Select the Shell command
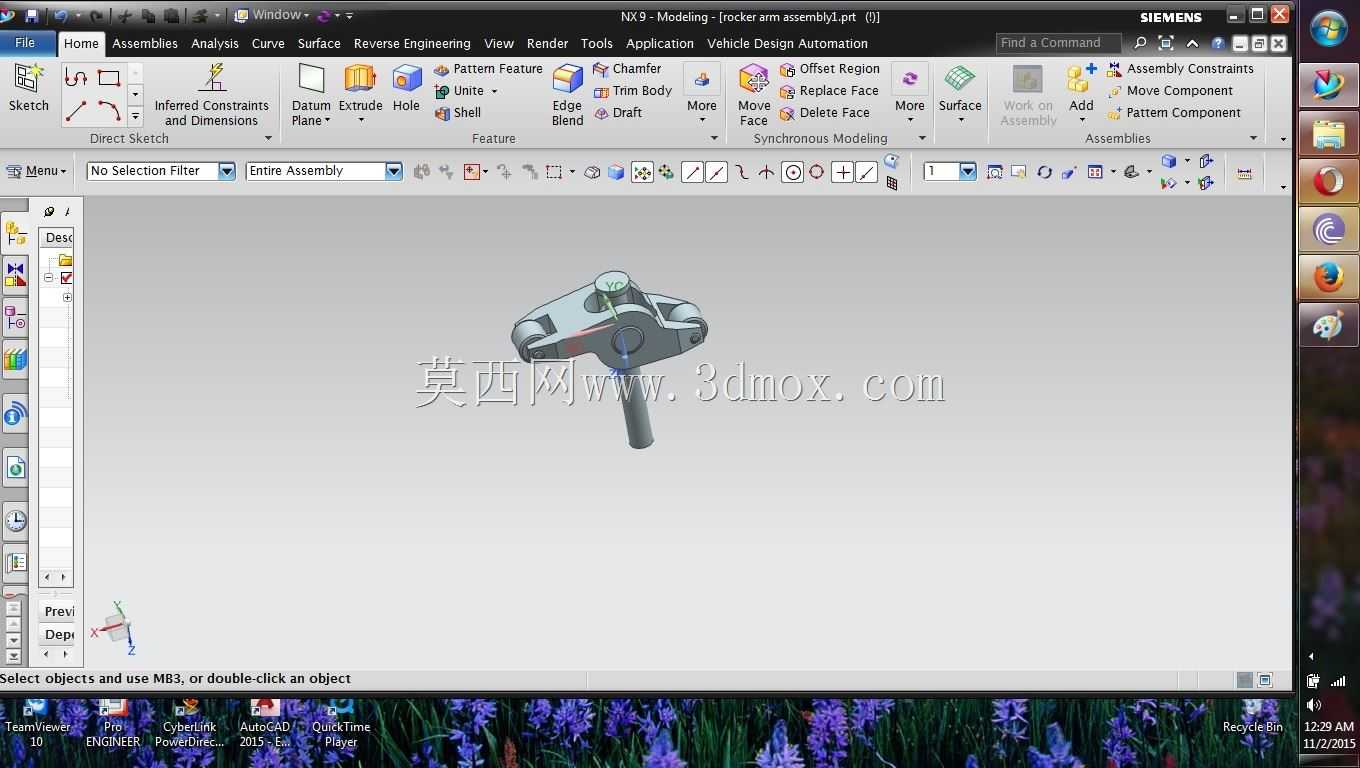The height and width of the screenshot is (768, 1360). tap(458, 113)
